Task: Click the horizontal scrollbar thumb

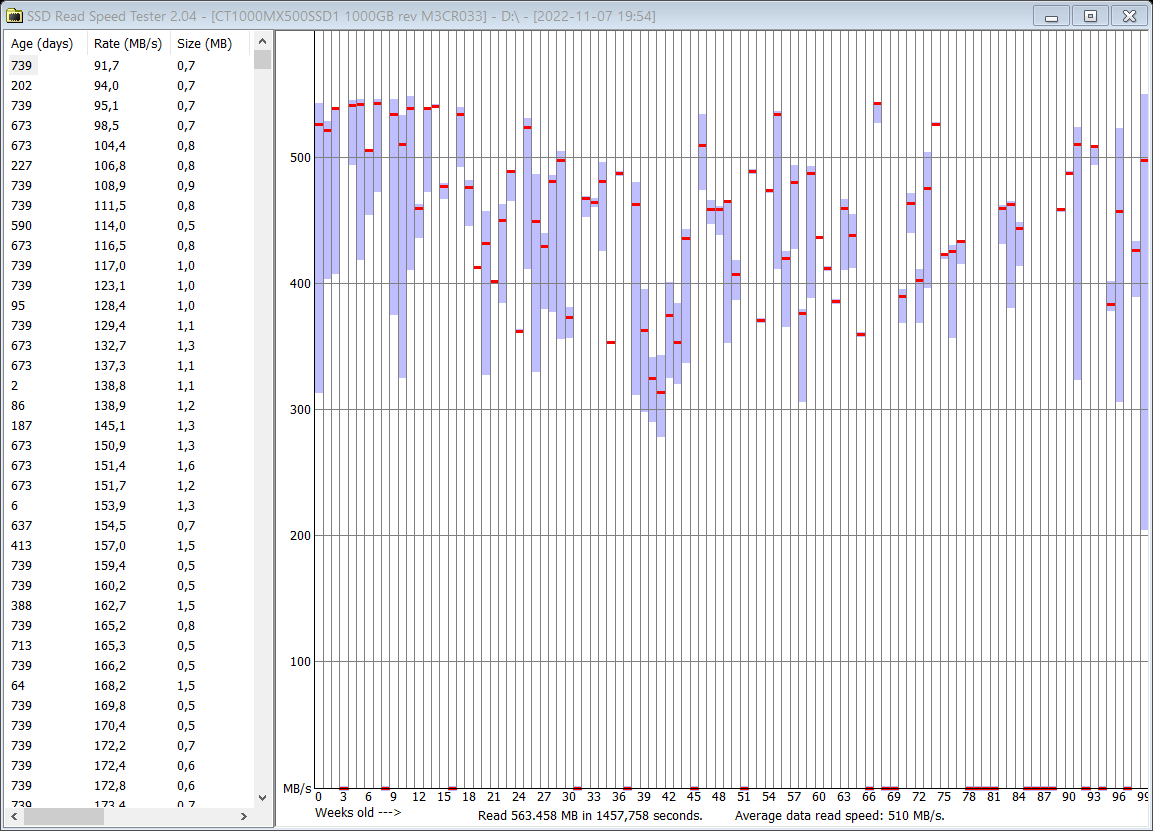Action: (64, 816)
